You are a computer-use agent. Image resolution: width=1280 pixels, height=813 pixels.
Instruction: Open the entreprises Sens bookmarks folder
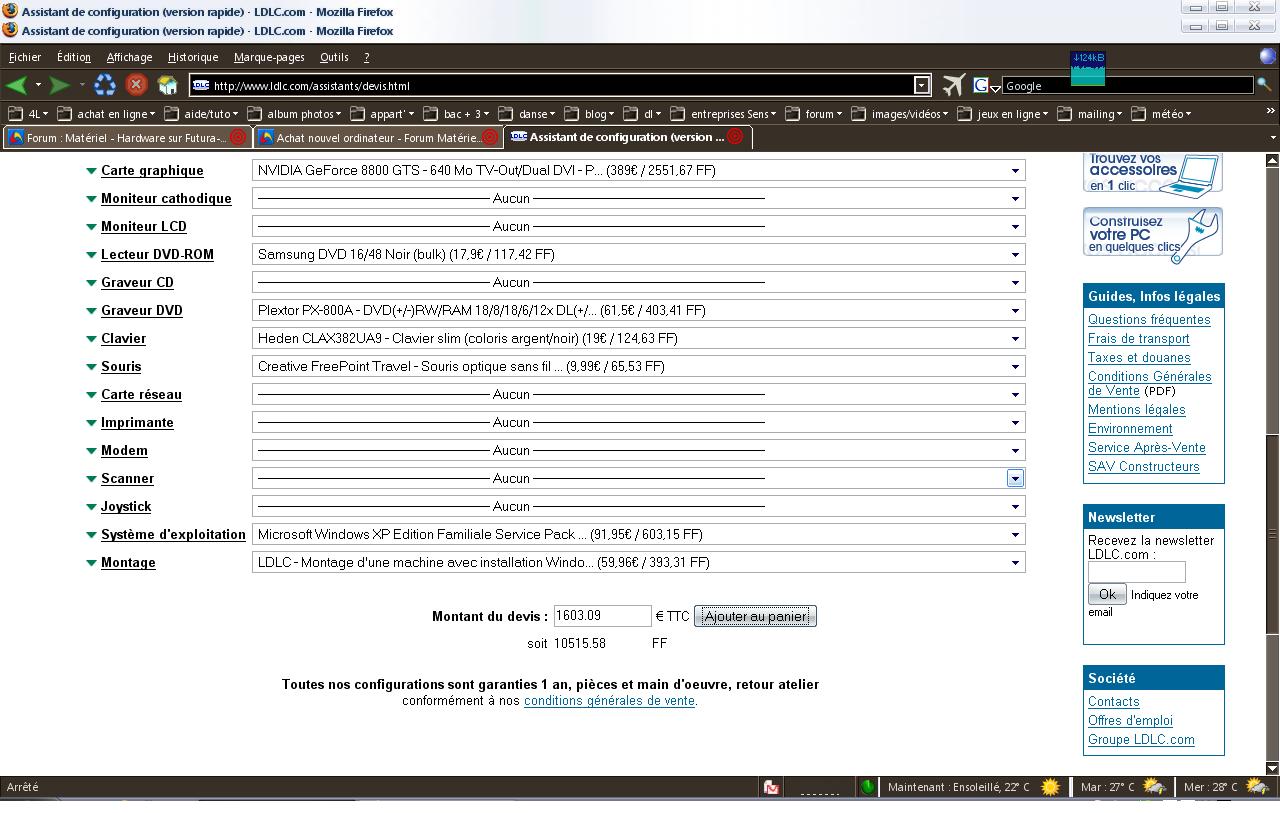click(x=723, y=114)
